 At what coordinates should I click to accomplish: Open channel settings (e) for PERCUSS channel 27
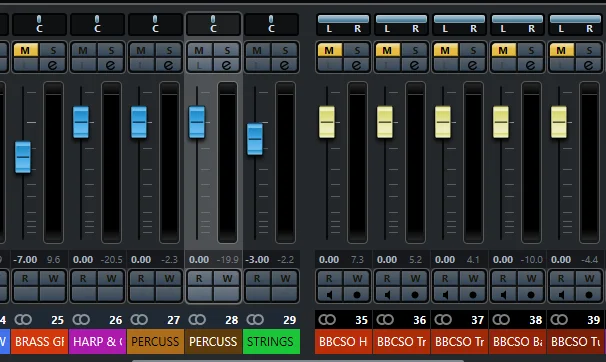tap(169, 65)
